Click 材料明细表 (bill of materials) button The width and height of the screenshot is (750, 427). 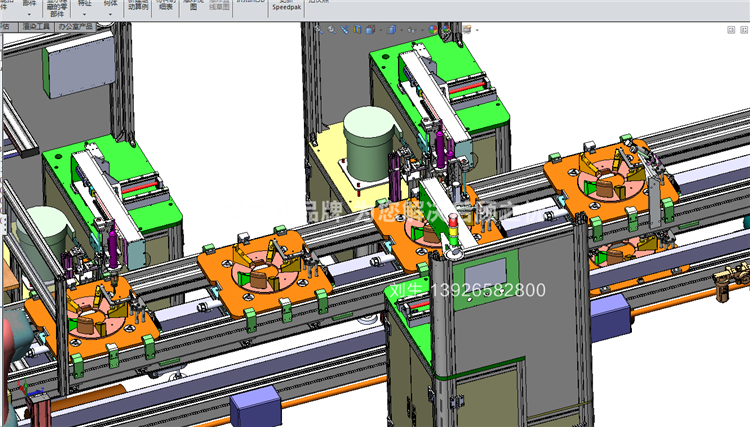point(166,5)
